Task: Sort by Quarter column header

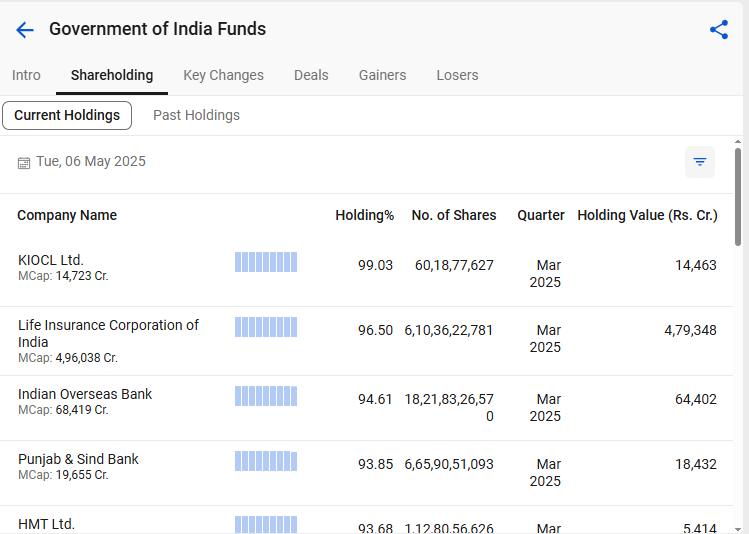Action: [541, 215]
